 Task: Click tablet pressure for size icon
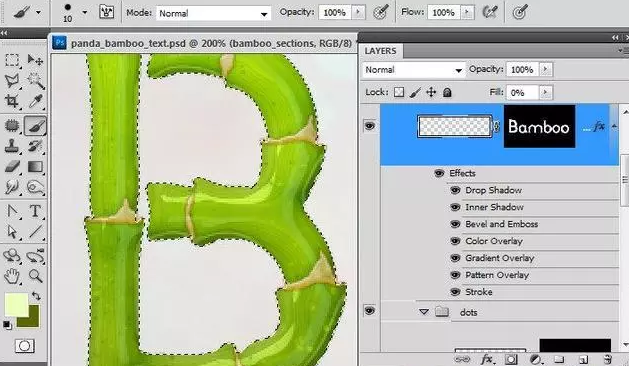coord(519,12)
